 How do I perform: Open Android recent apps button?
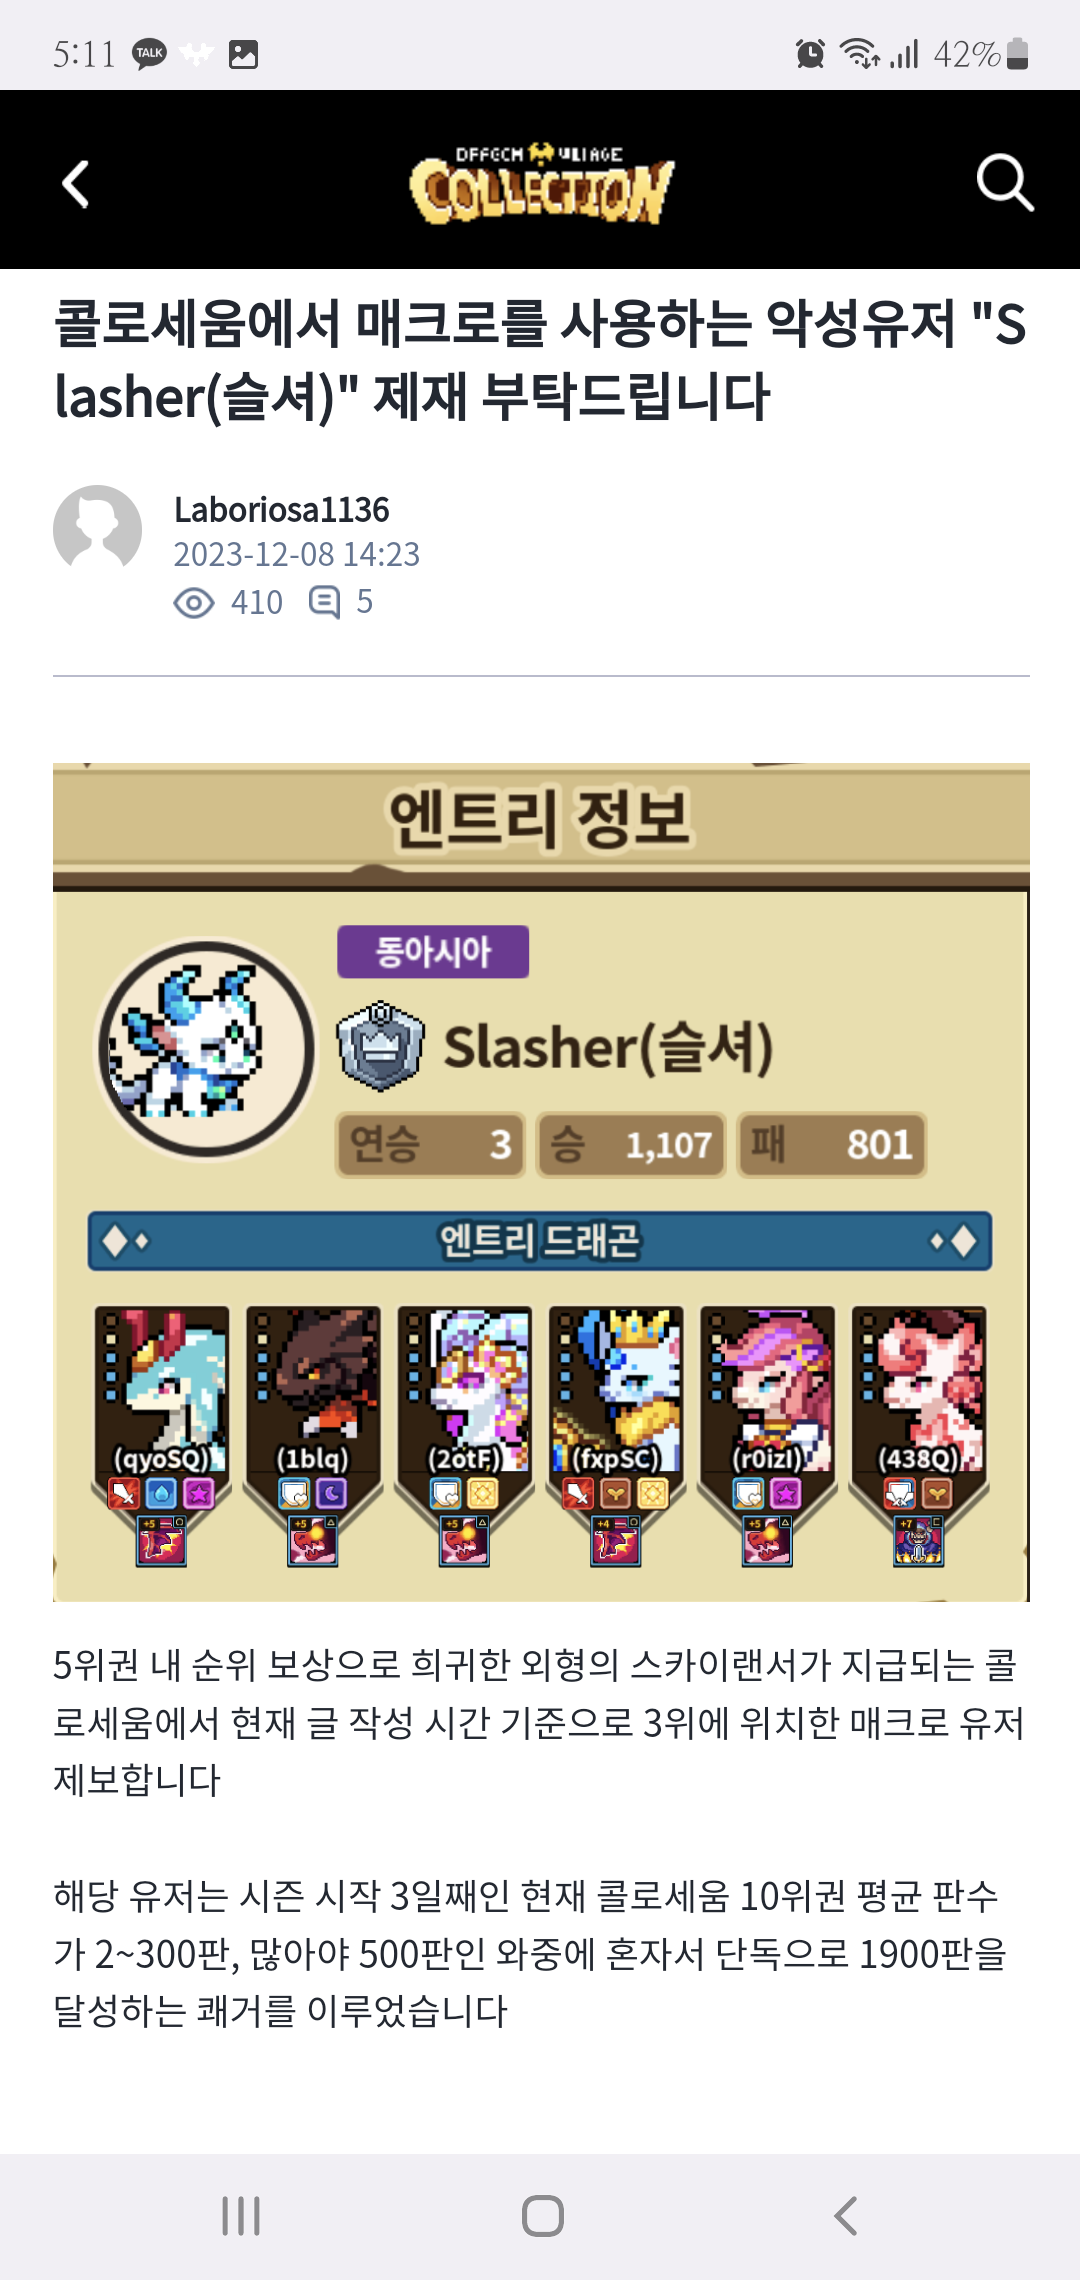point(241,2216)
